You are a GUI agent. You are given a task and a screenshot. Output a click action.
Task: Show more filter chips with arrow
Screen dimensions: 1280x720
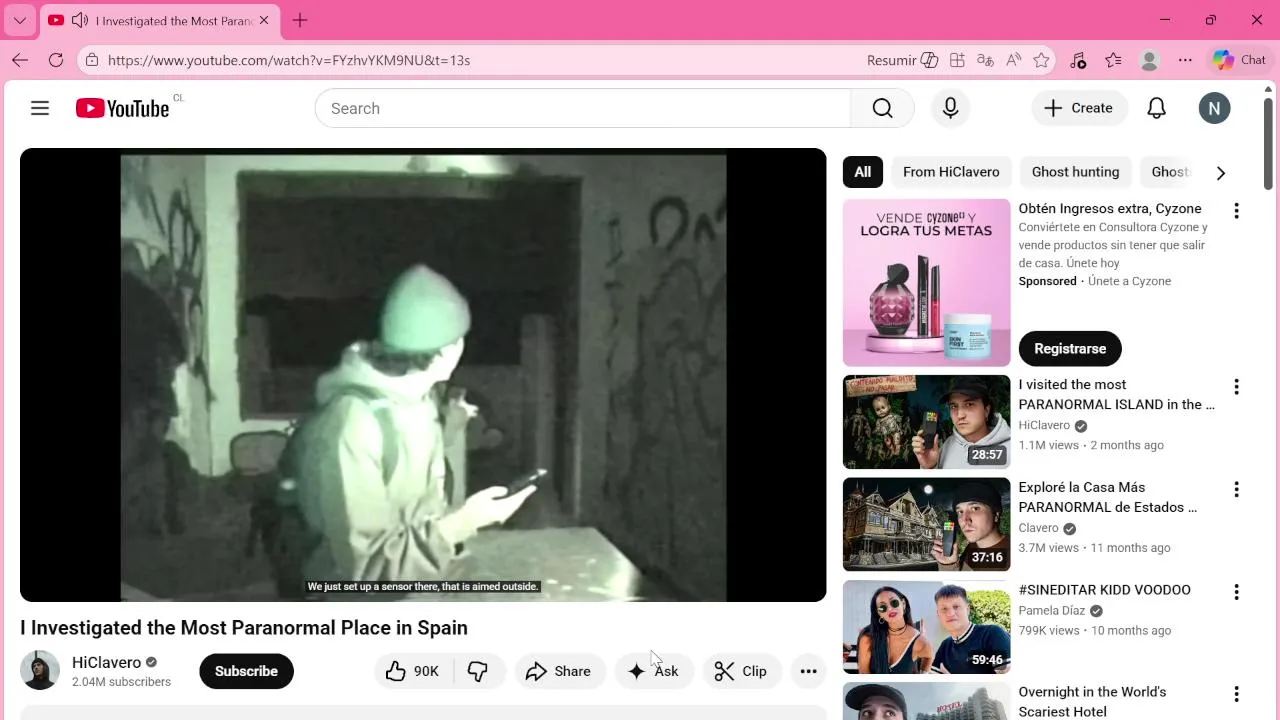click(x=1220, y=172)
